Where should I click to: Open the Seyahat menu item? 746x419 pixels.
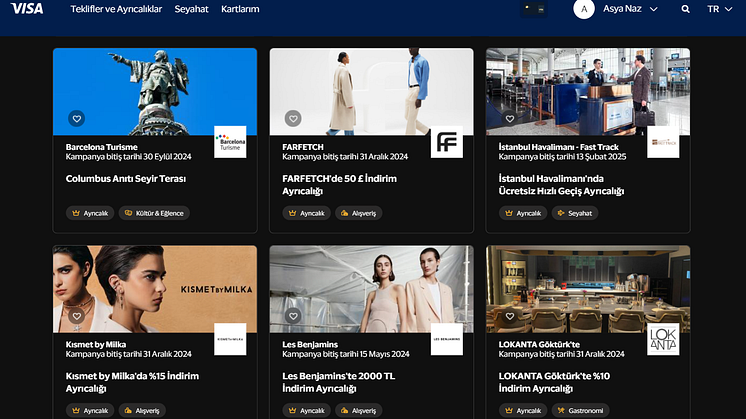[191, 9]
